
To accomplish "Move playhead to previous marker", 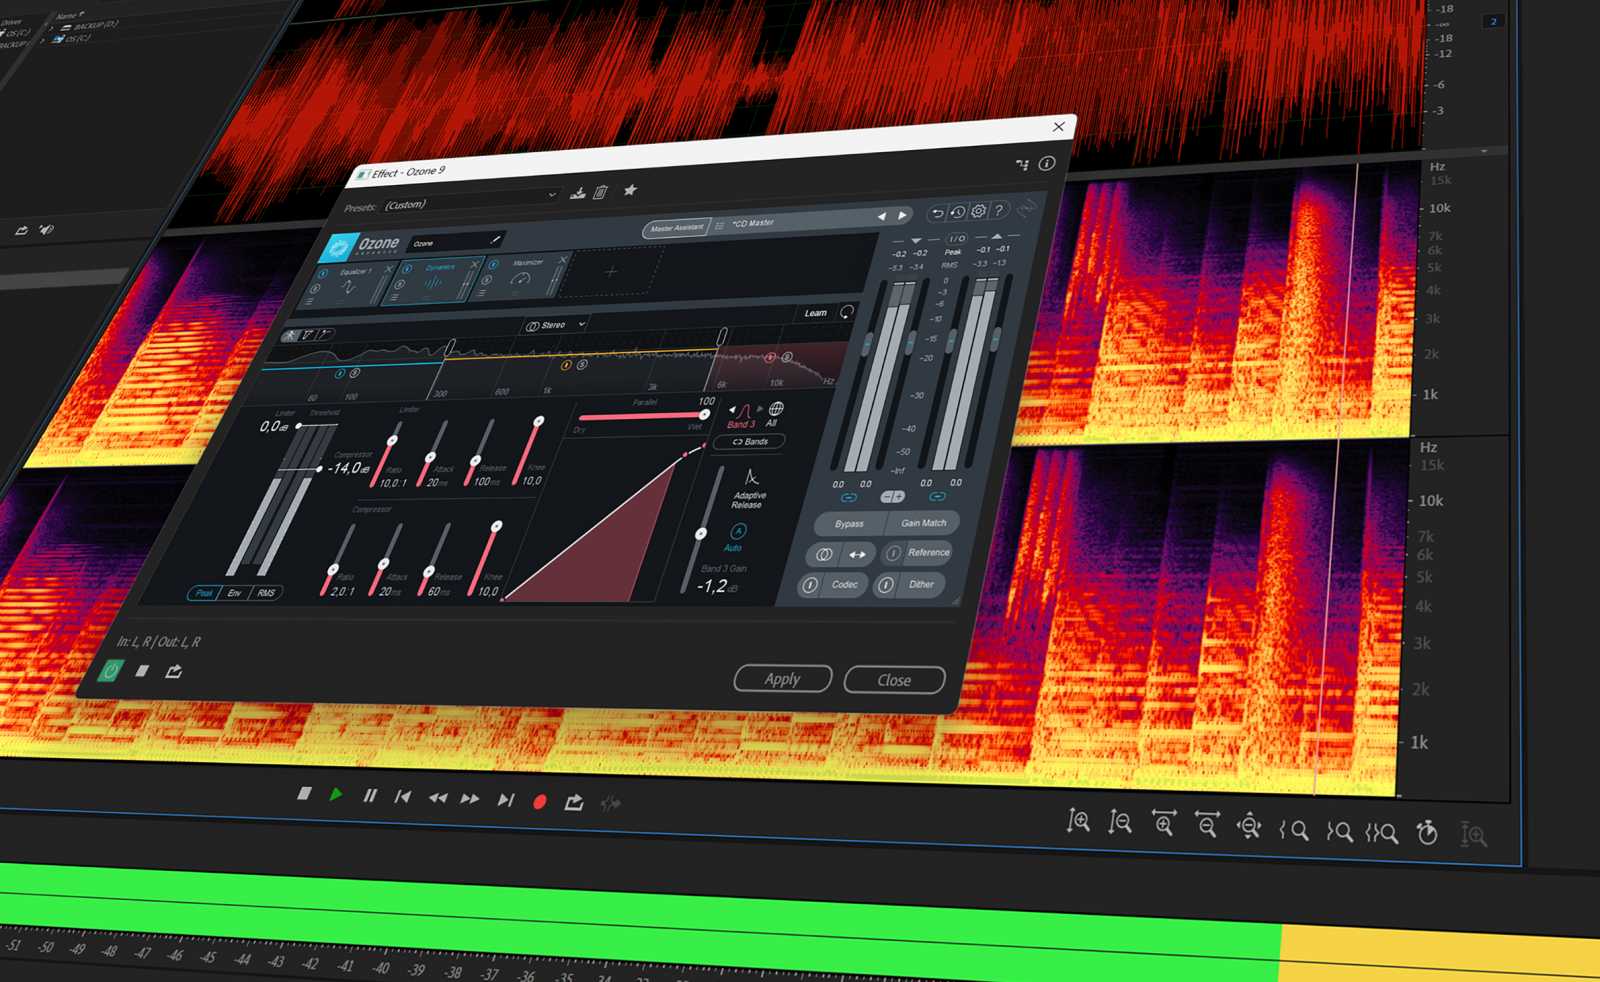I will coord(403,796).
